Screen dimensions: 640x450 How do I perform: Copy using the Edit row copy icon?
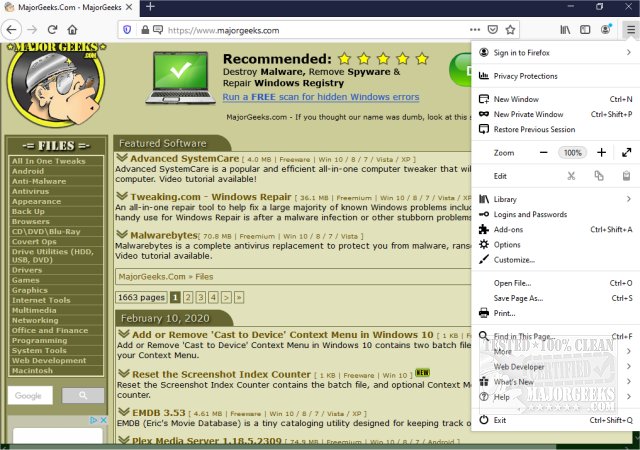(x=599, y=176)
